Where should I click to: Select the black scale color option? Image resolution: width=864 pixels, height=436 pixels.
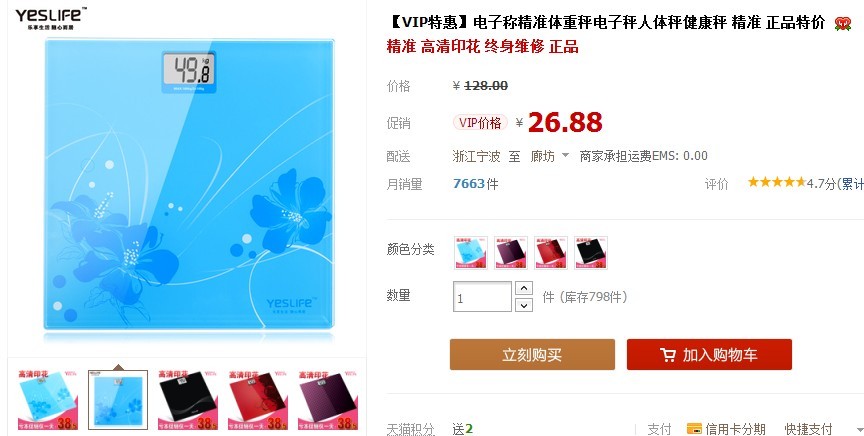point(591,252)
